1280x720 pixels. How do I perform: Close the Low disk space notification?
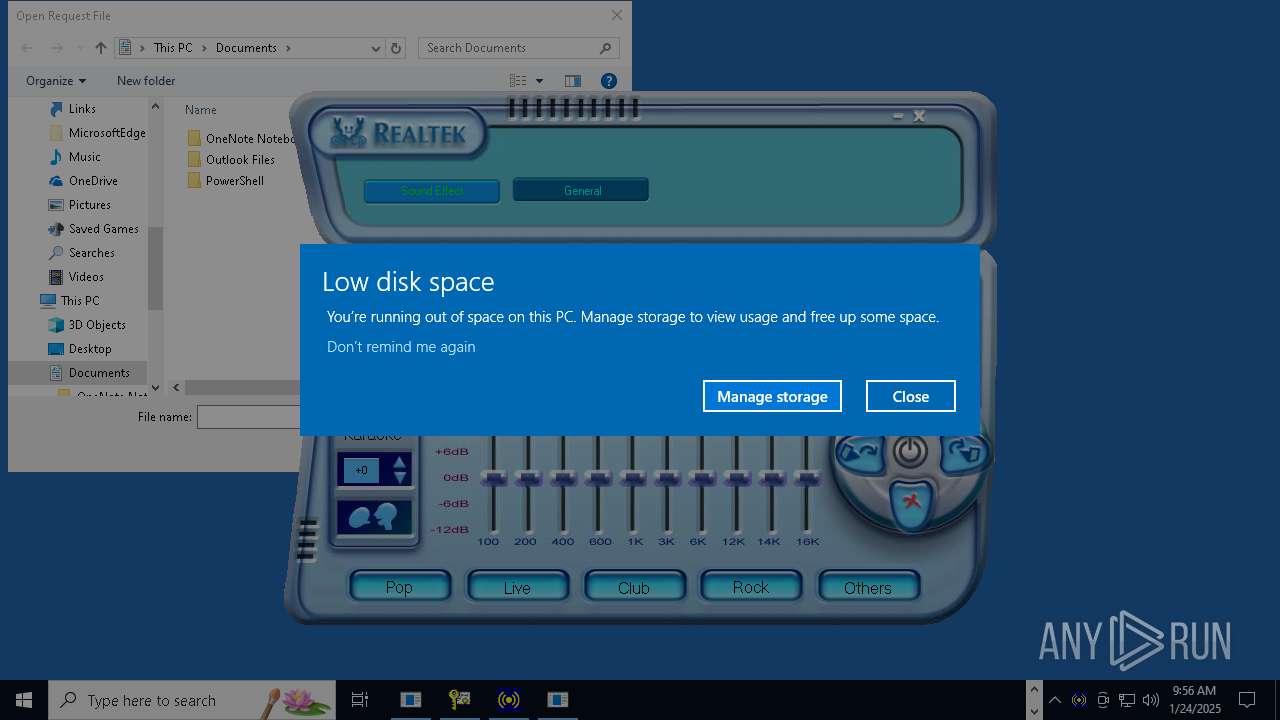click(x=910, y=396)
